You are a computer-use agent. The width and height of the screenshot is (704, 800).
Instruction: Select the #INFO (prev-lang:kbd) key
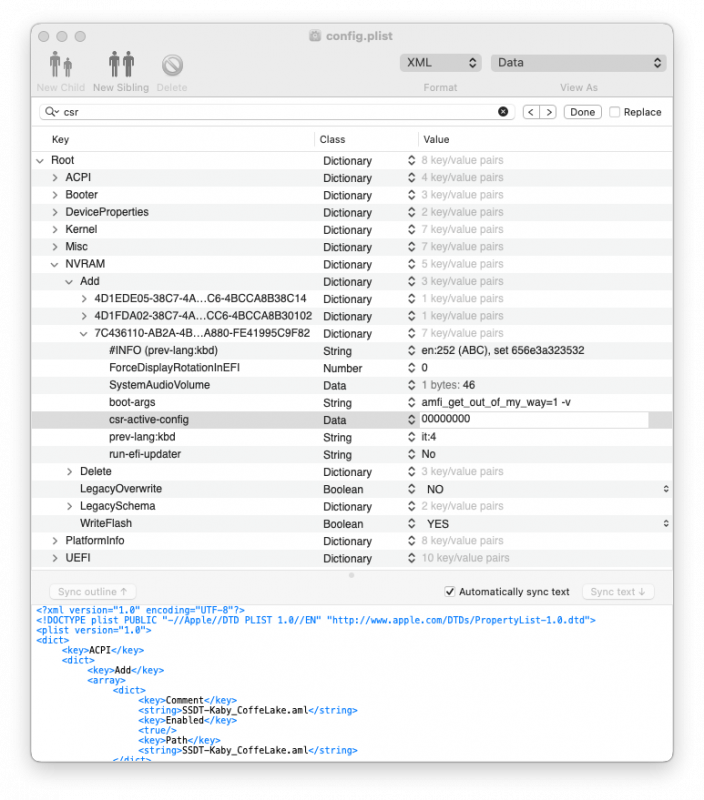click(x=163, y=351)
